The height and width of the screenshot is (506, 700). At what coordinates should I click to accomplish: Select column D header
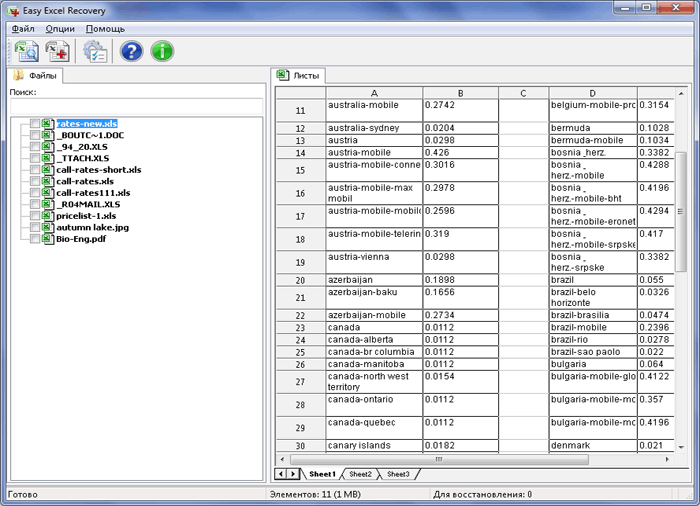click(592, 93)
